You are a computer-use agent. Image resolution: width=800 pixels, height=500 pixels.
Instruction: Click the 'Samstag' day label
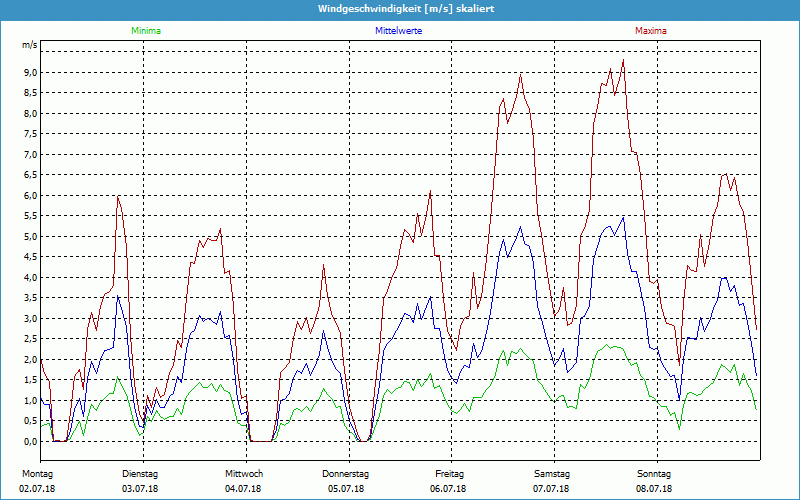tap(552, 474)
